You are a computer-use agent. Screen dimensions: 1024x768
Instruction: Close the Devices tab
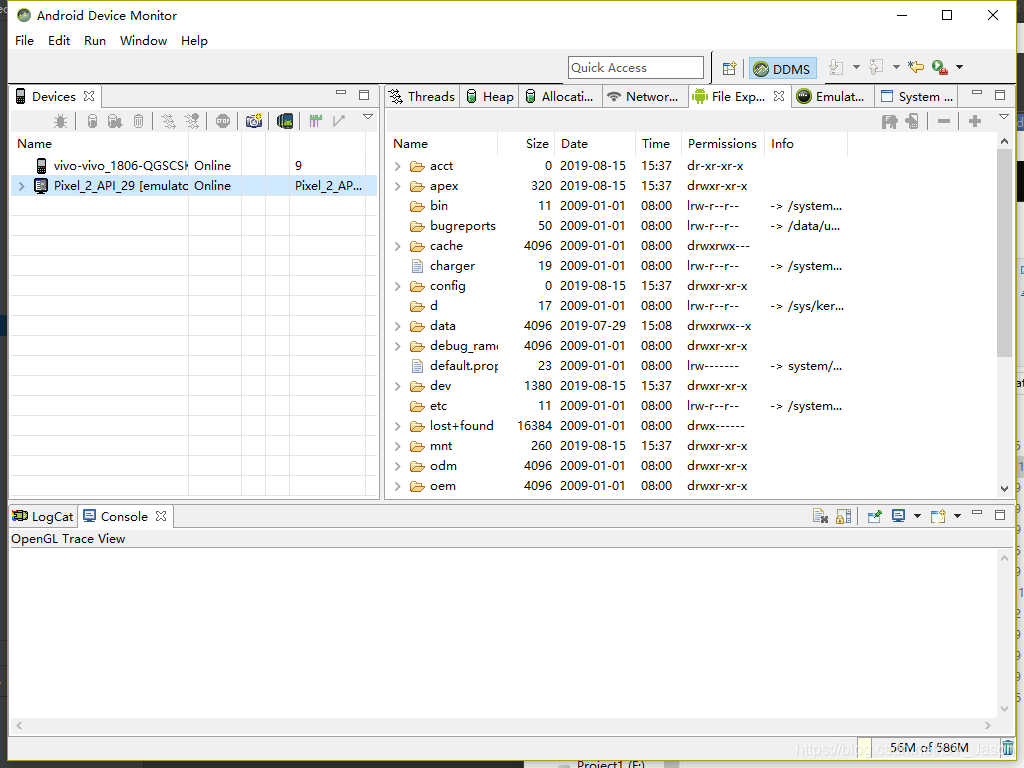coord(89,96)
